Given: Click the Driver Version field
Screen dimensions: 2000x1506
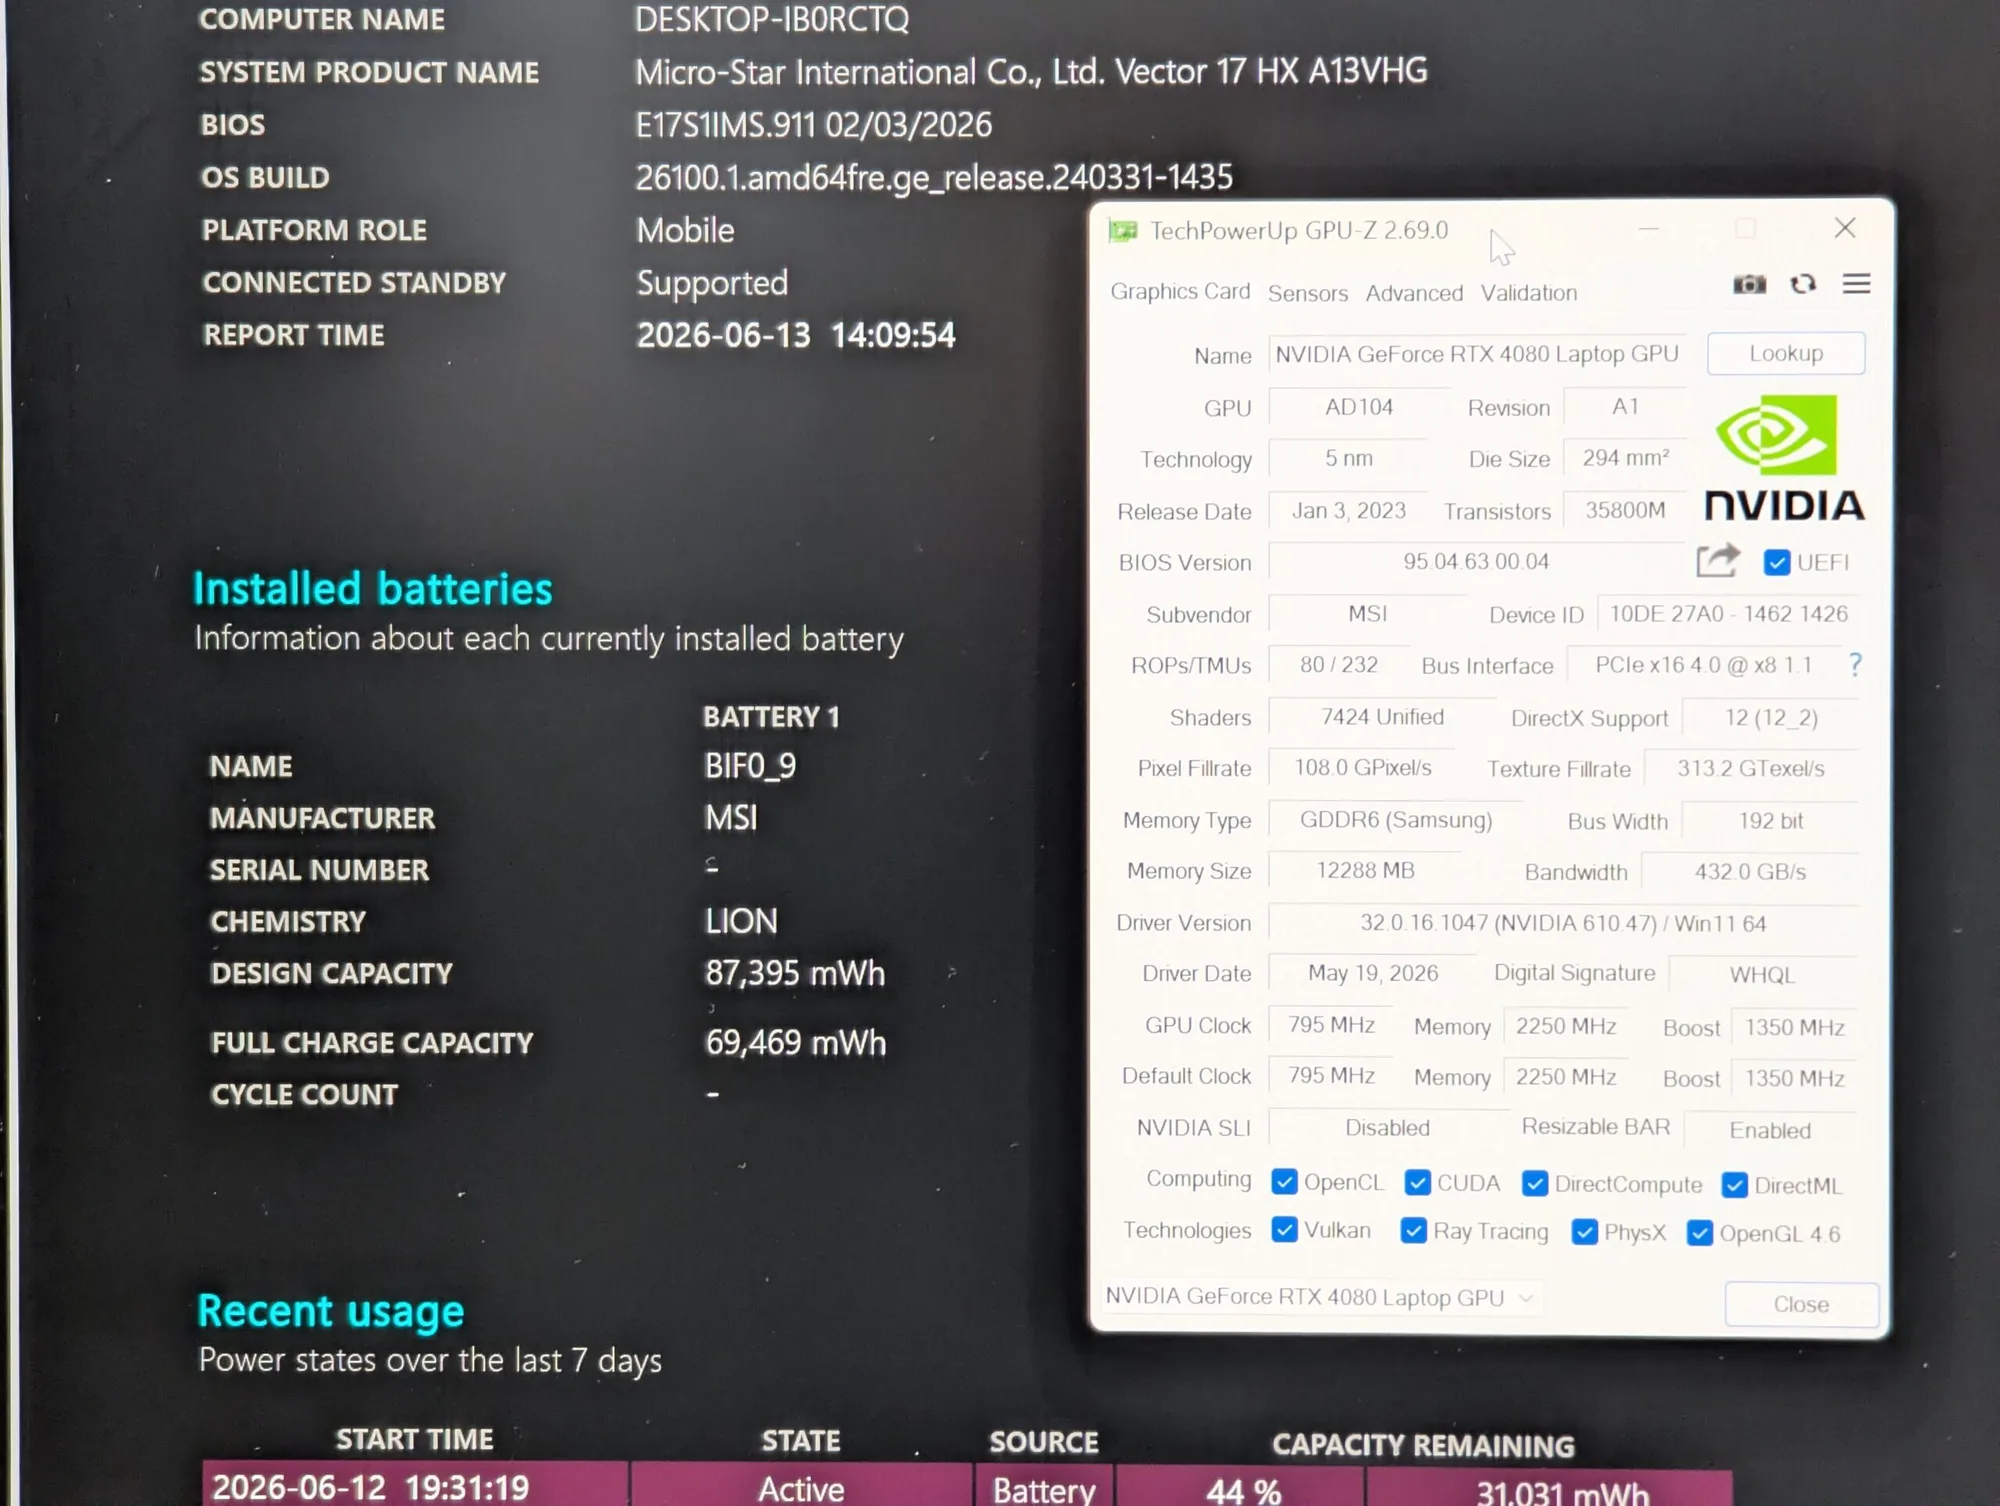Looking at the screenshot, I should point(1563,923).
